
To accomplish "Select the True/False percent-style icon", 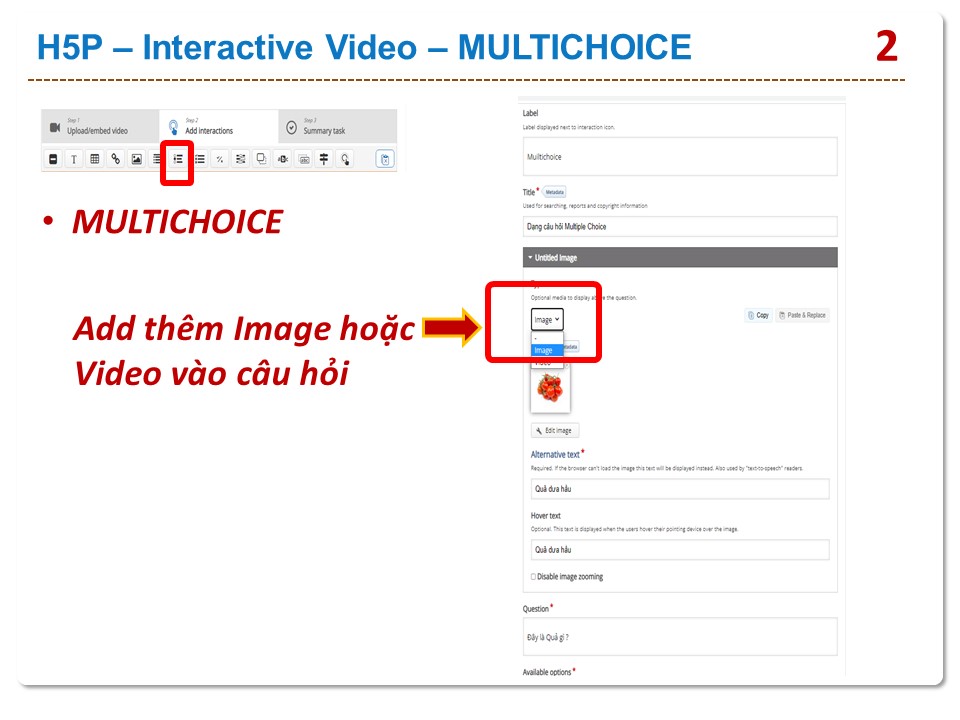I will [x=220, y=159].
